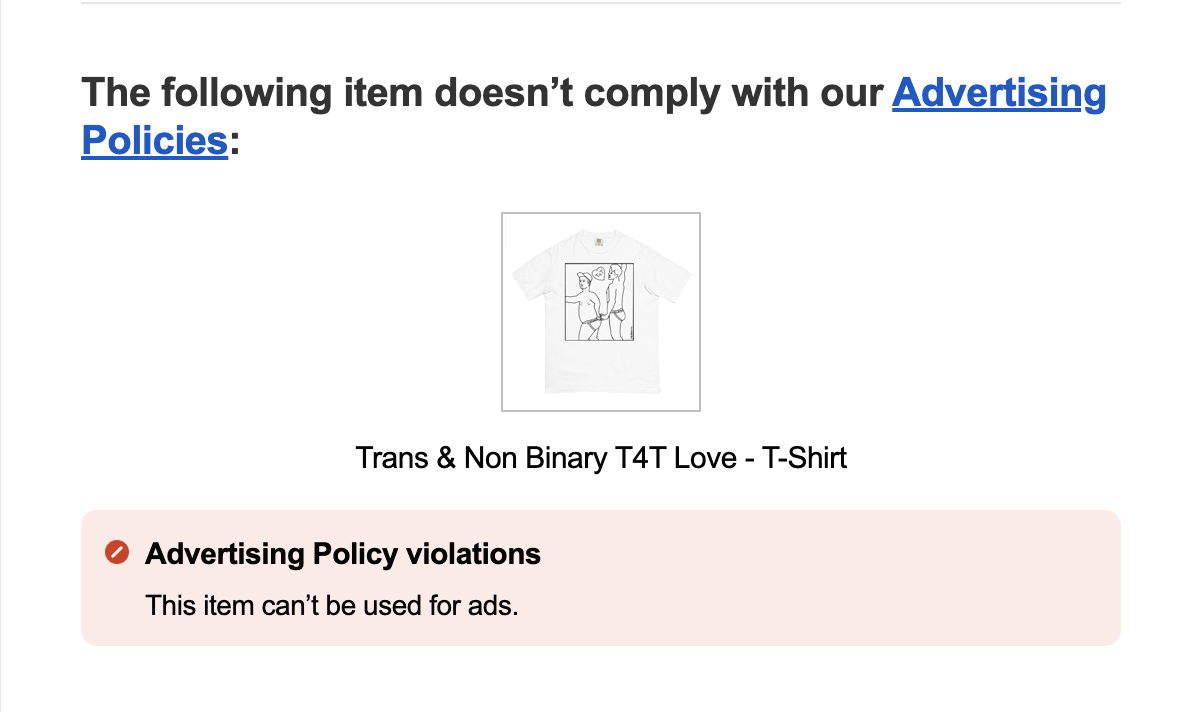The width and height of the screenshot is (1198, 712).
Task: Select the "Advertising Policy violations" title
Action: [342, 554]
